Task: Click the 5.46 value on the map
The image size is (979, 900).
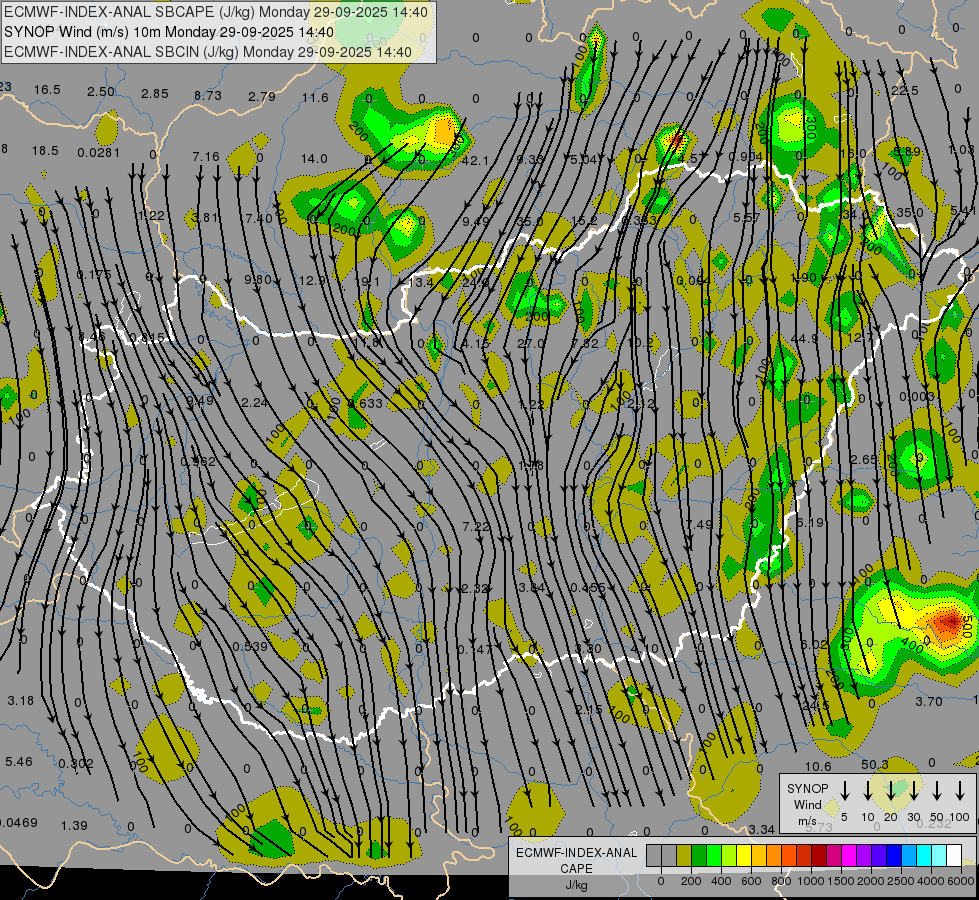Action: (x=19, y=761)
